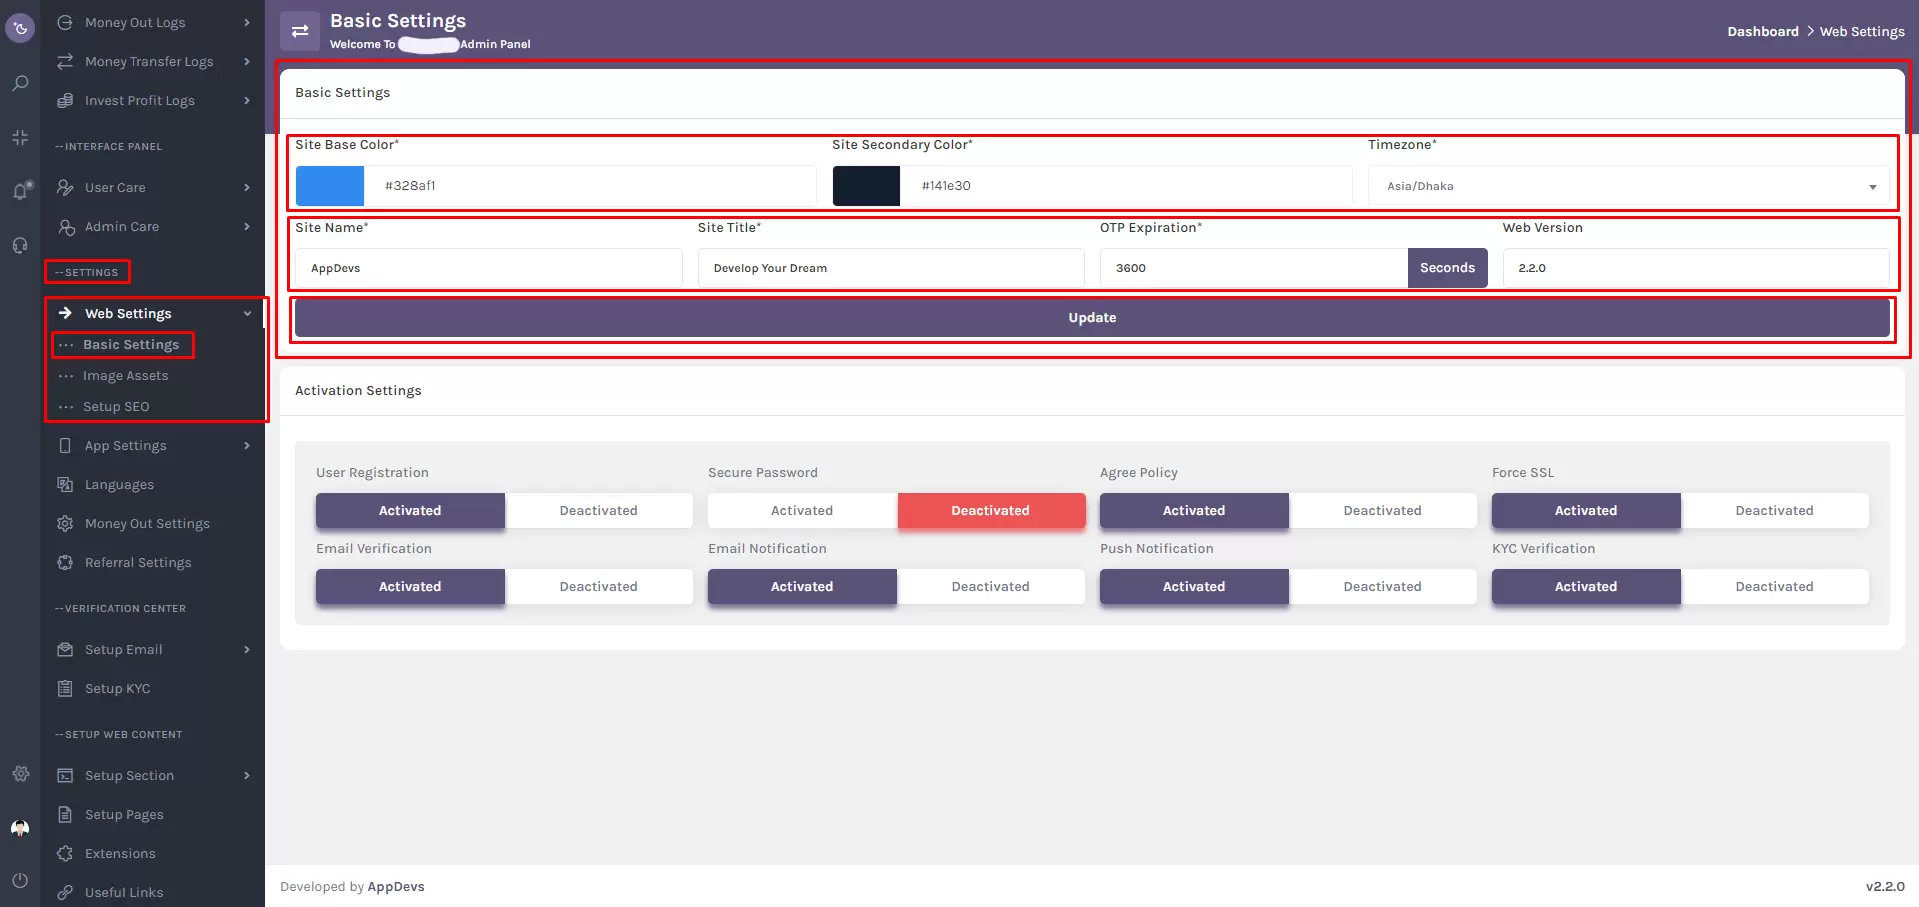Deactivate KYC Verification
This screenshot has height=907, width=1919.
(x=1774, y=586)
